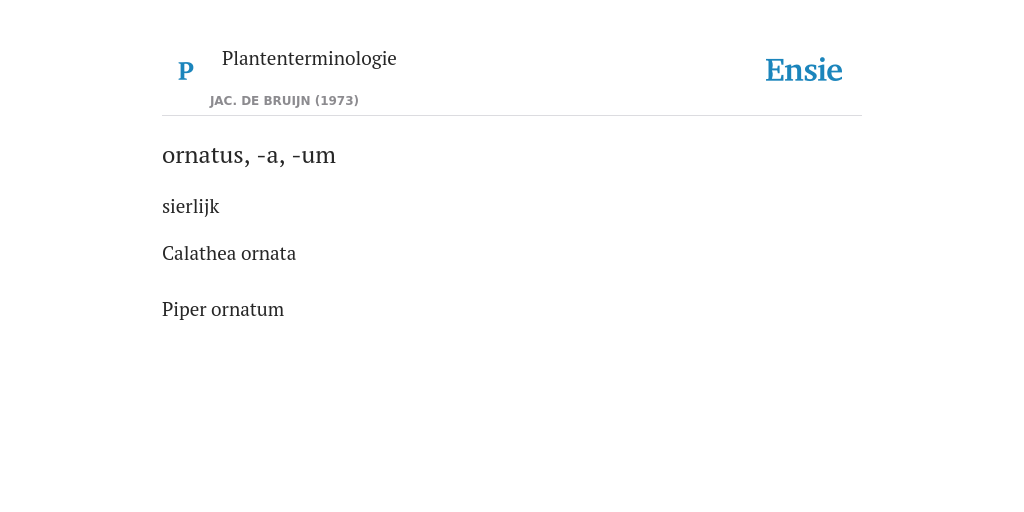Click the word Piper in the example

coord(184,310)
